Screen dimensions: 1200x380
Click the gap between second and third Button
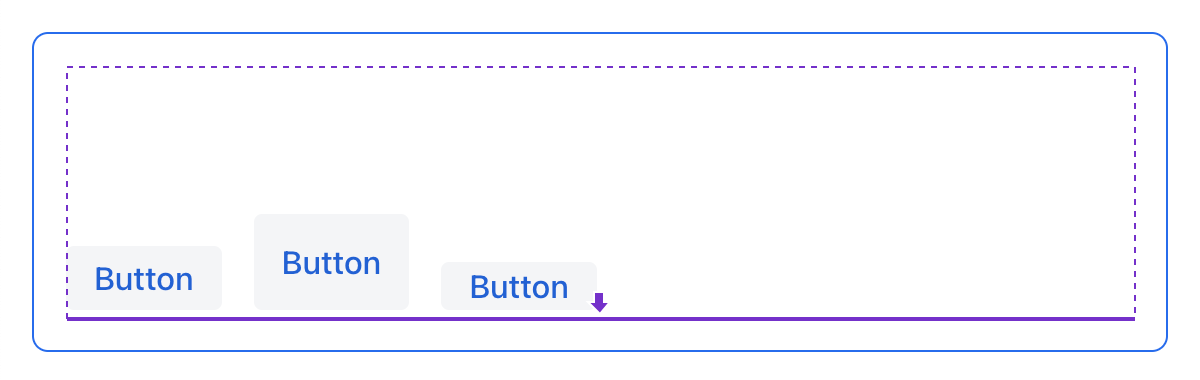pos(425,285)
